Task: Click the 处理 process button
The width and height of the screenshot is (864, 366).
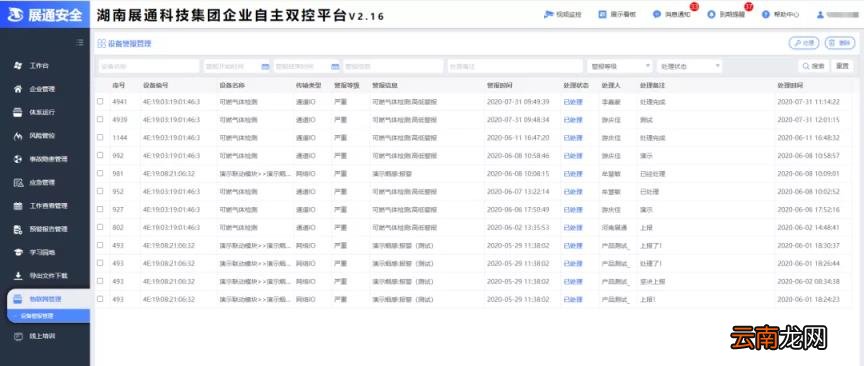Action: [x=804, y=43]
